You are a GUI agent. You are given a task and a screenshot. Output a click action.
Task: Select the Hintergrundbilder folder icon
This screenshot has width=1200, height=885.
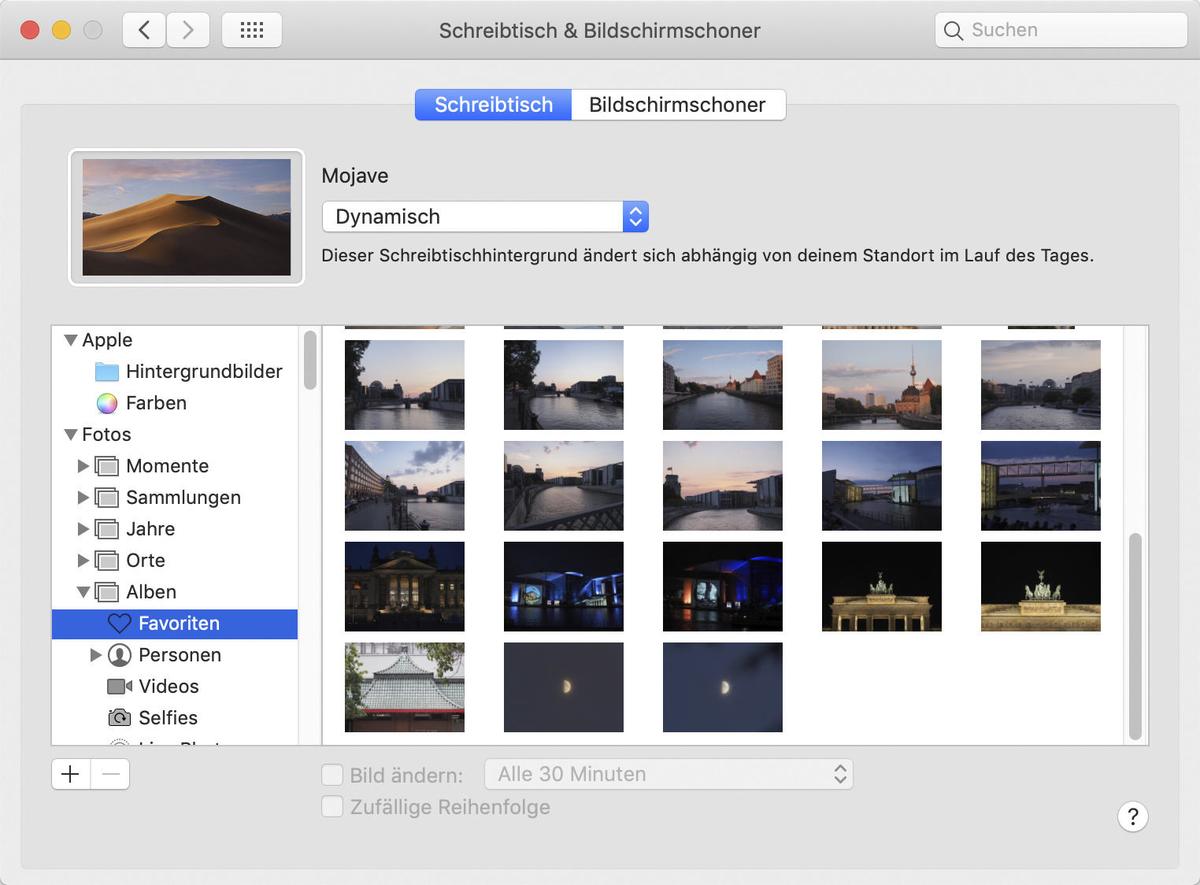[x=107, y=372]
